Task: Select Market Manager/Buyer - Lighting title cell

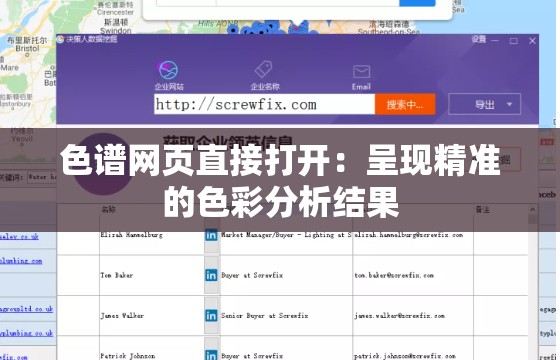Action: [286, 235]
